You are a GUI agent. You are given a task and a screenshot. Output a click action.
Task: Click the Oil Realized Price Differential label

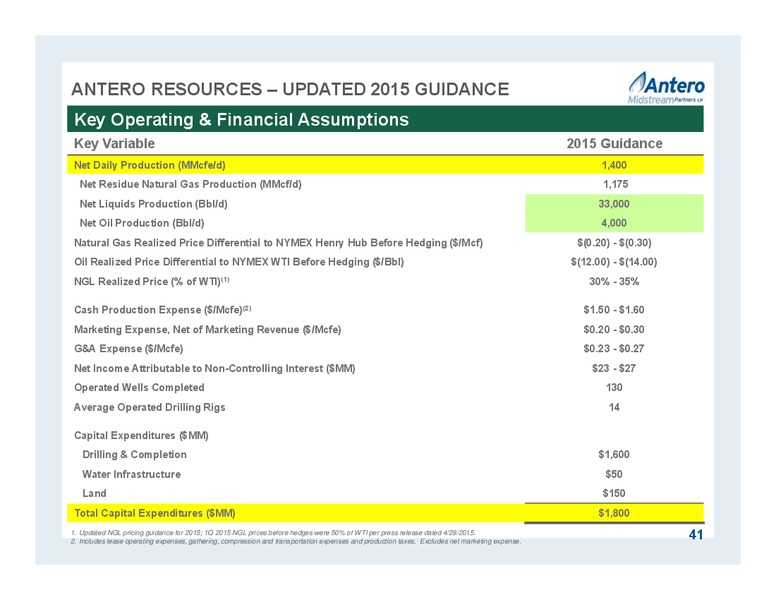click(x=239, y=262)
